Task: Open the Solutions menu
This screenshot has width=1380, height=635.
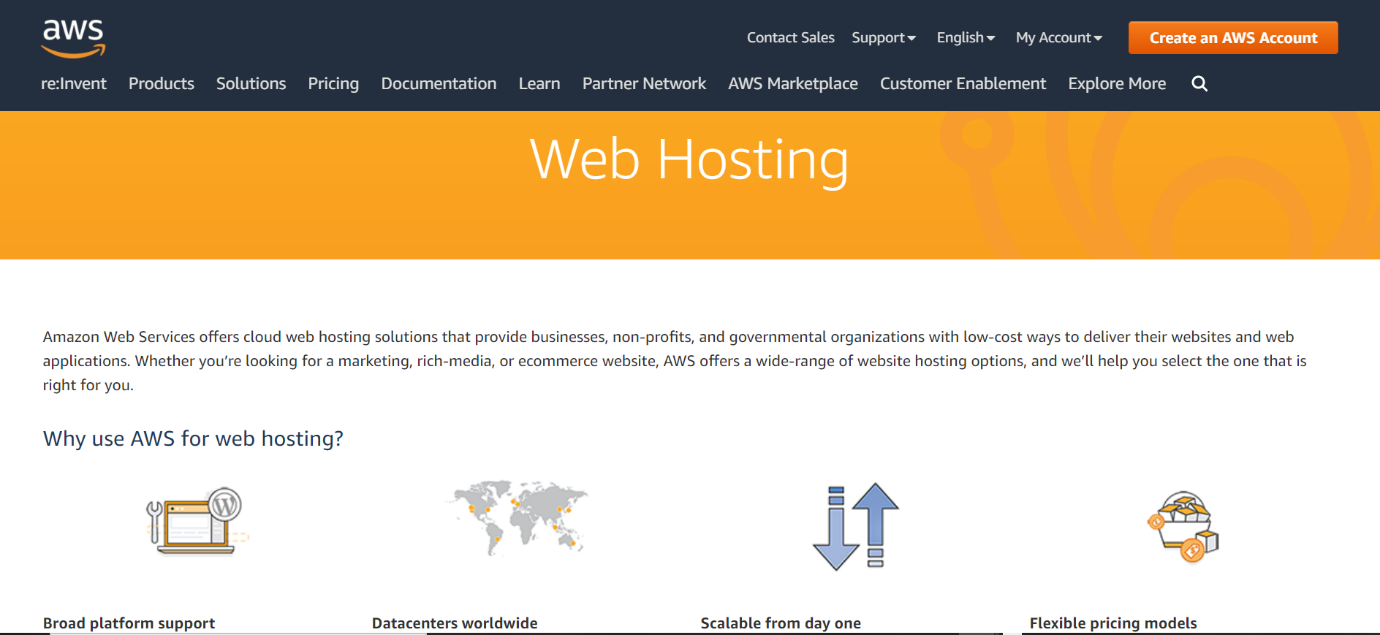Action: [251, 84]
